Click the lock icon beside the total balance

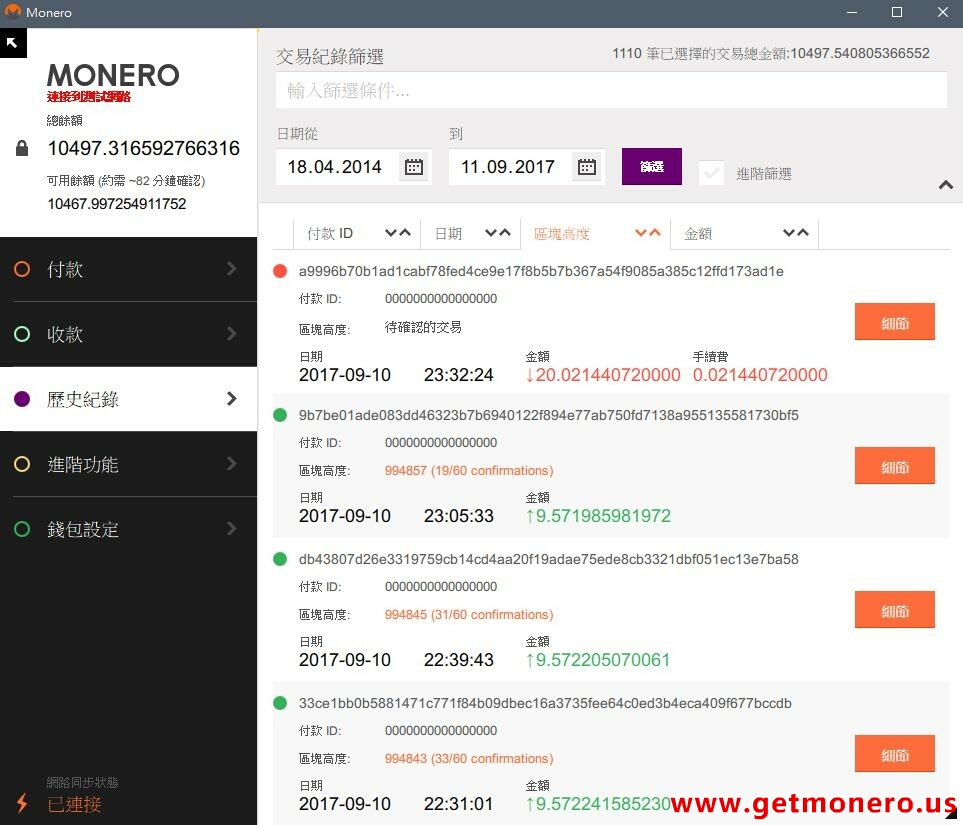(x=21, y=148)
